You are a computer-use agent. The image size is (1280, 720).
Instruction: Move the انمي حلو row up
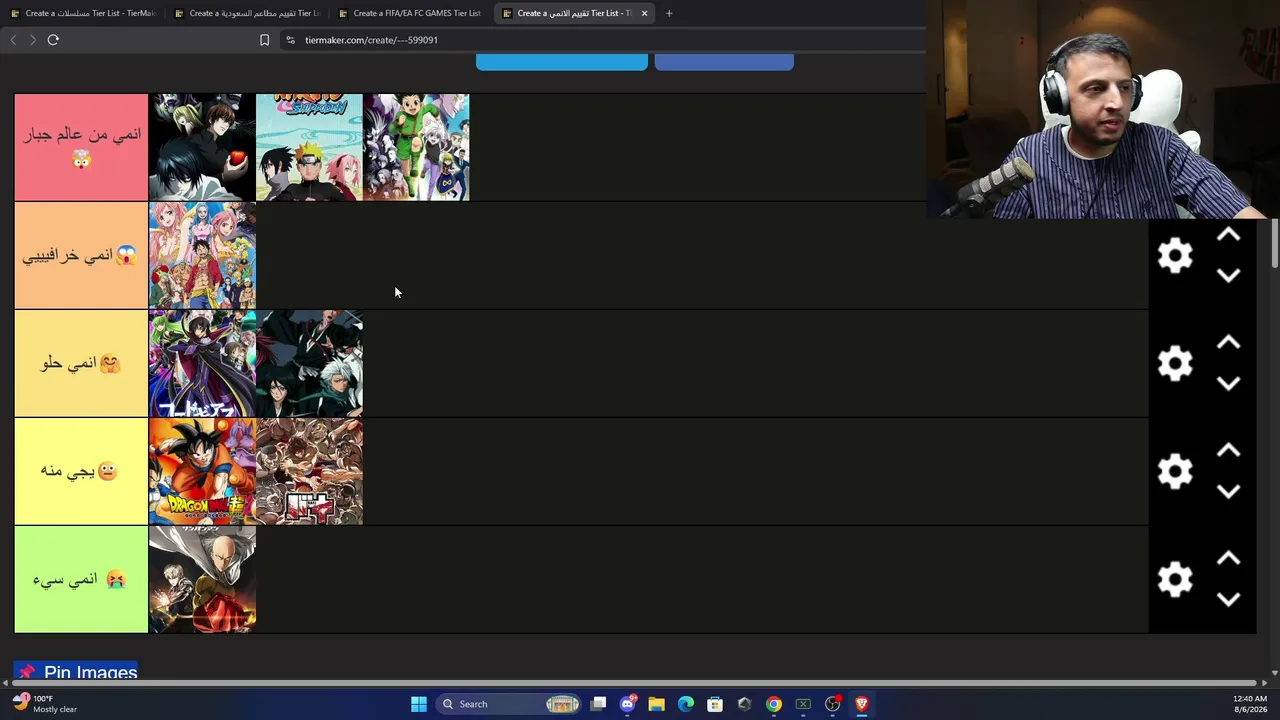[1228, 343]
